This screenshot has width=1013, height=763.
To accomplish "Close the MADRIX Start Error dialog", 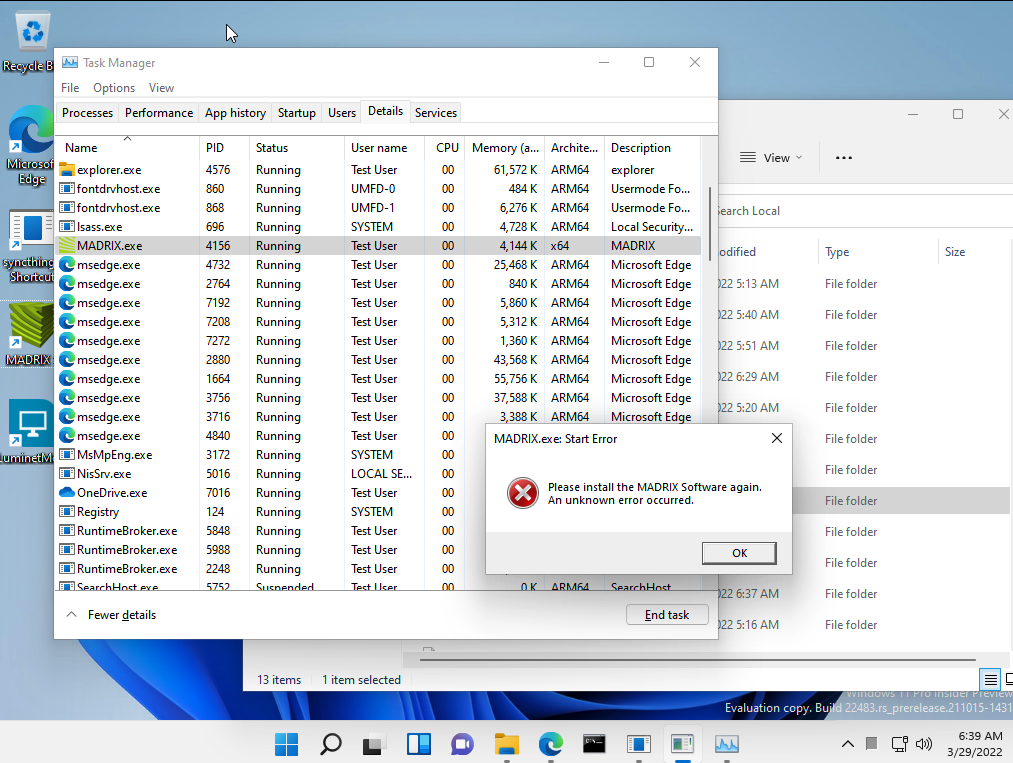I will click(777, 439).
